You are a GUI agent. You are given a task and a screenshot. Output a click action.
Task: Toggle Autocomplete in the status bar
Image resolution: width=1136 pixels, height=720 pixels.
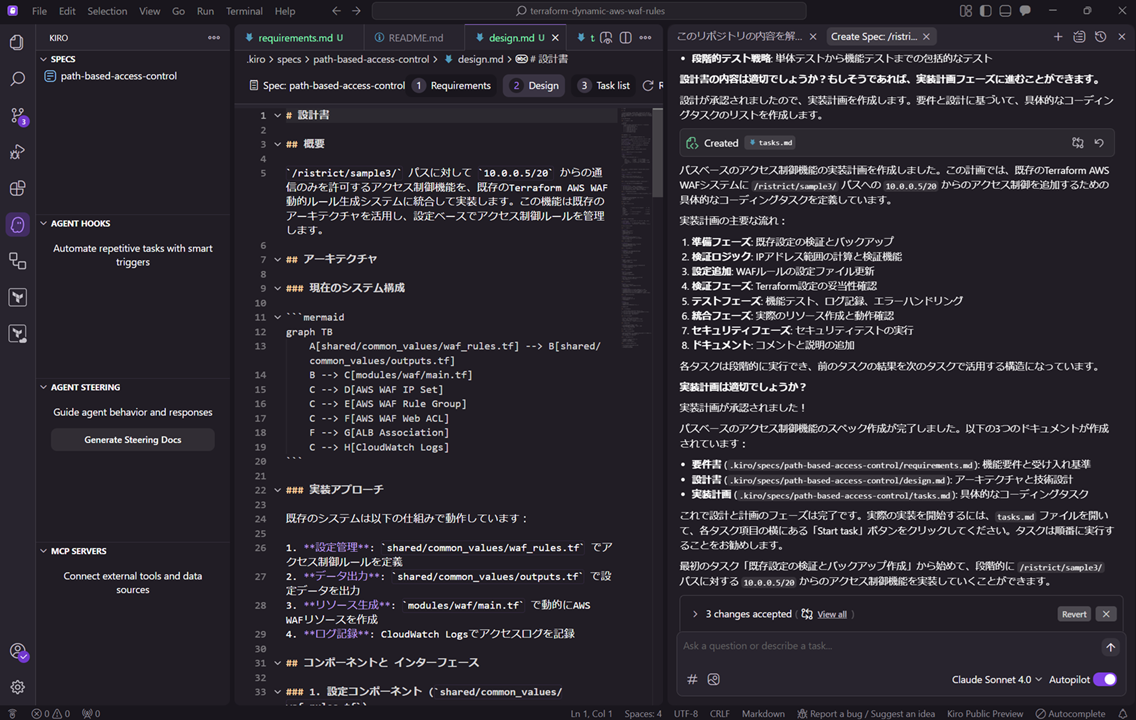pyautogui.click(x=1070, y=713)
